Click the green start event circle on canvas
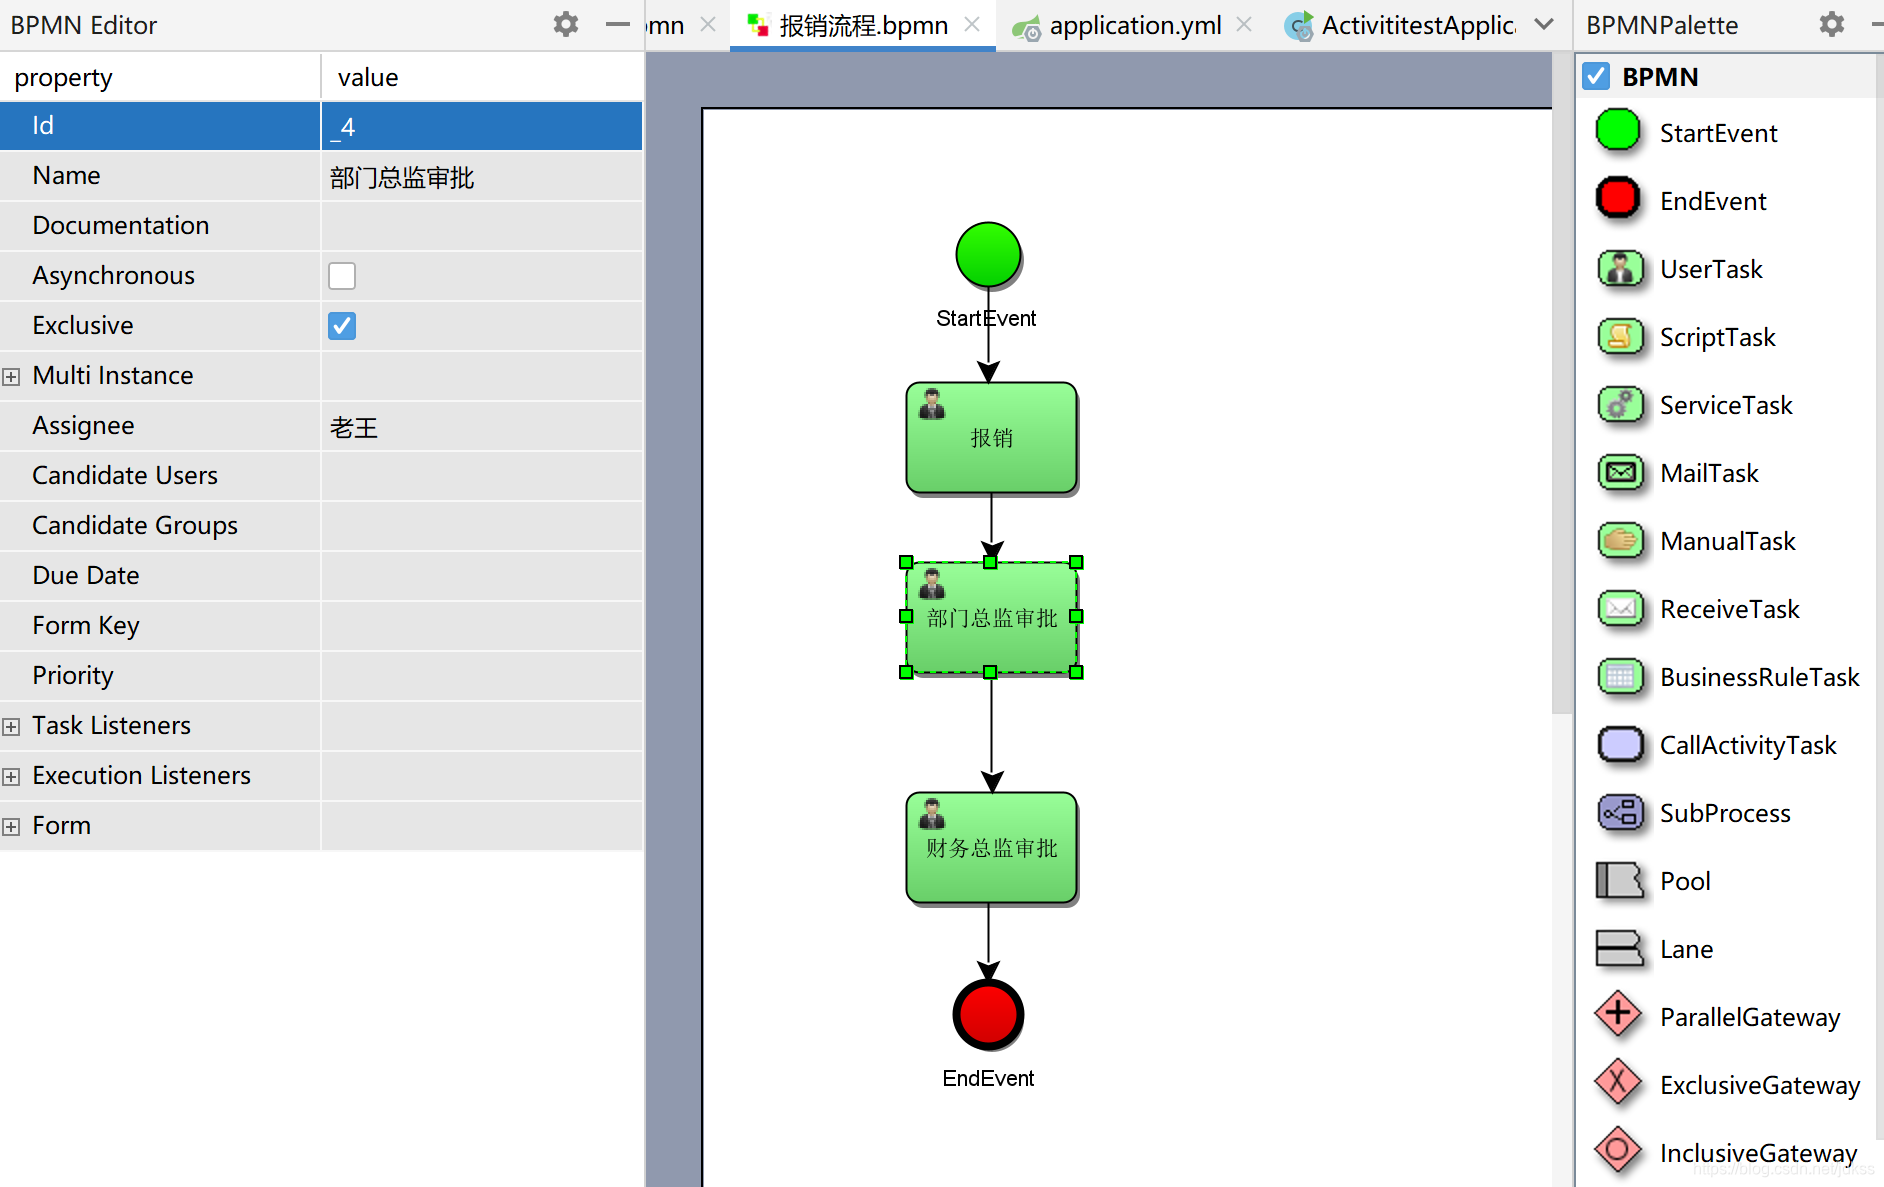 (x=988, y=255)
